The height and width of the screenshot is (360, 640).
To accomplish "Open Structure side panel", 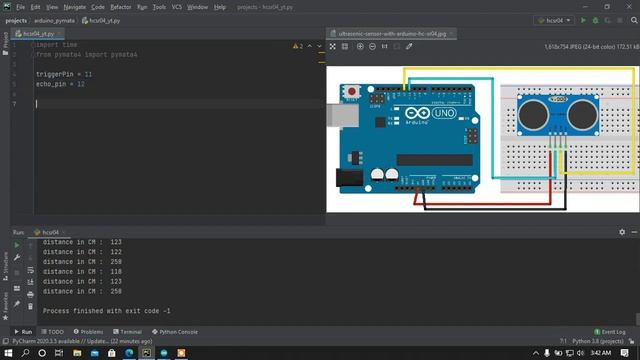I will pyautogui.click(x=5, y=266).
